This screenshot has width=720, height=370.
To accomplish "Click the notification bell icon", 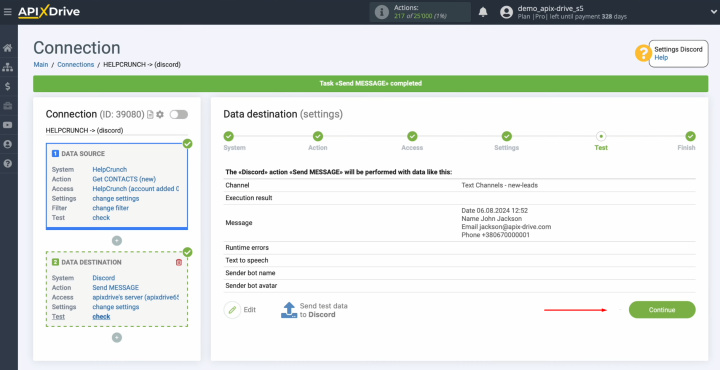I will [483, 12].
